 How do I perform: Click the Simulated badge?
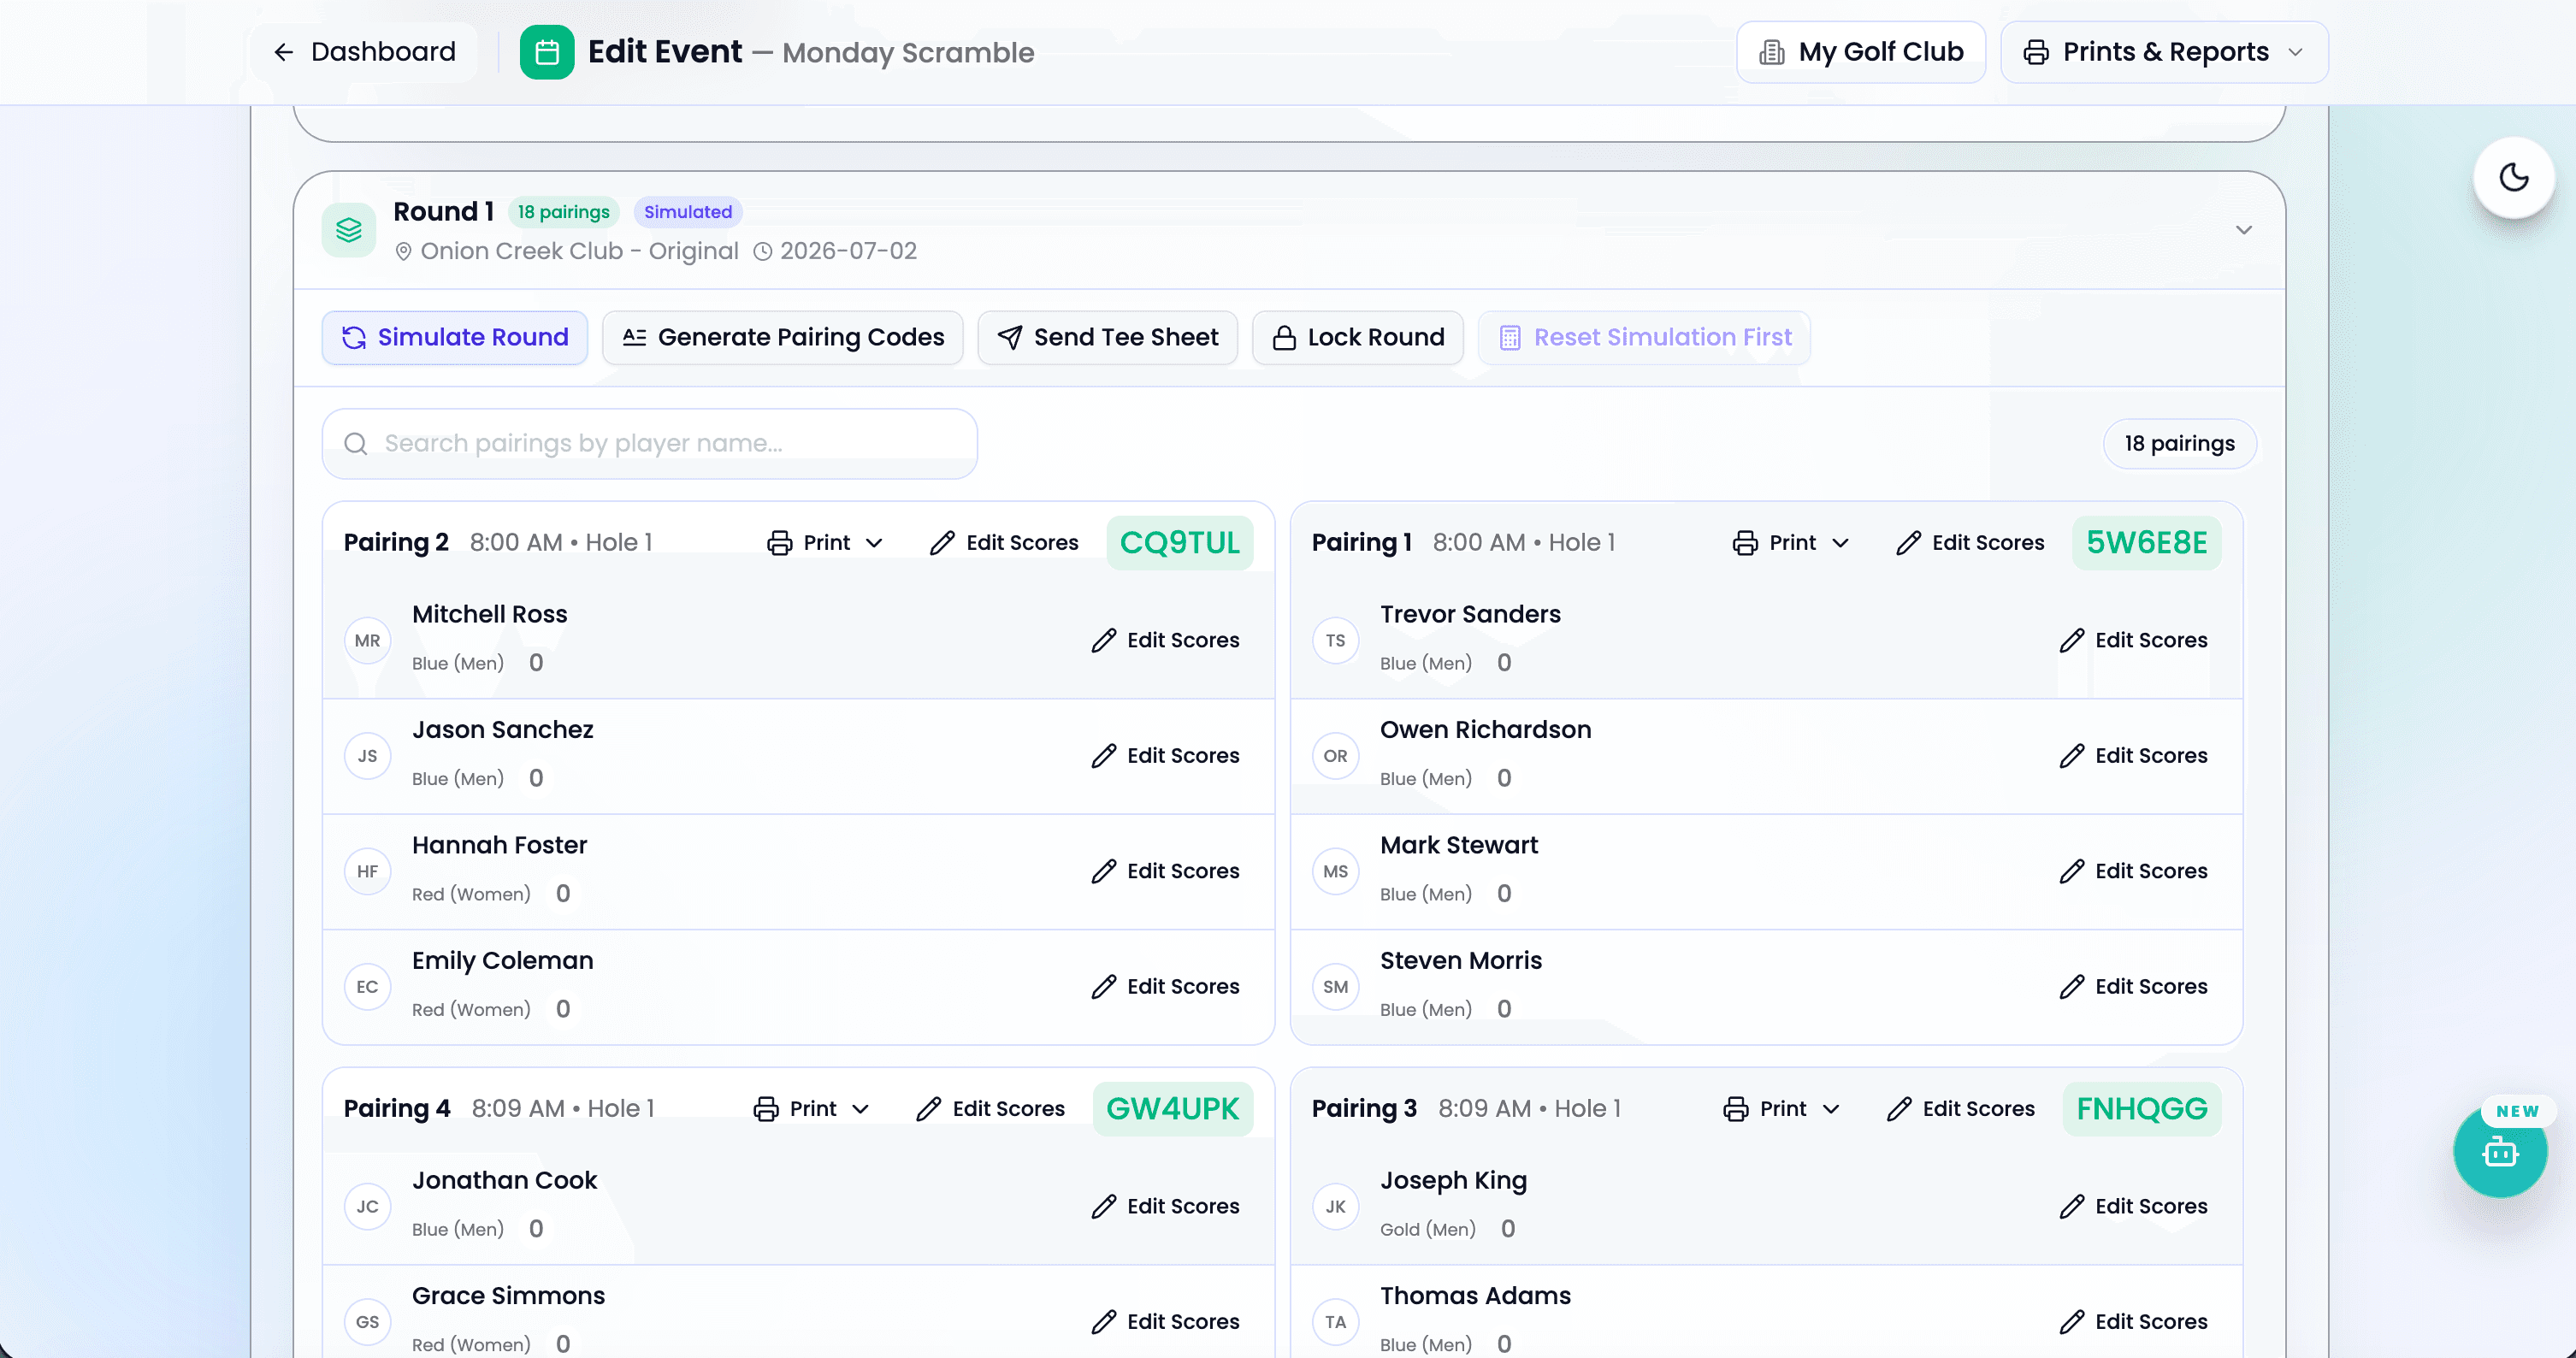click(688, 212)
